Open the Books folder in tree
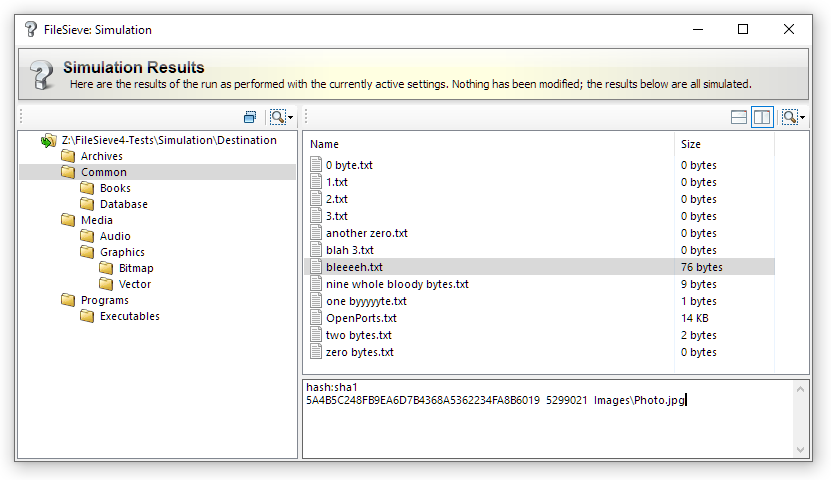 point(115,188)
